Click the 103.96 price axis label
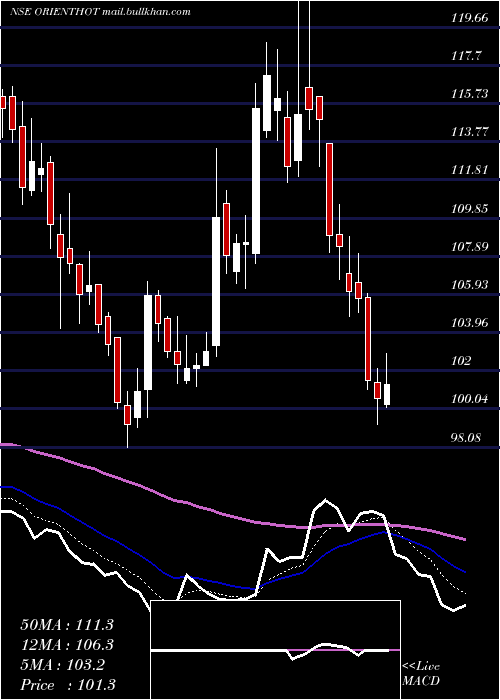Viewport: 500px width, 700px height. click(x=469, y=322)
